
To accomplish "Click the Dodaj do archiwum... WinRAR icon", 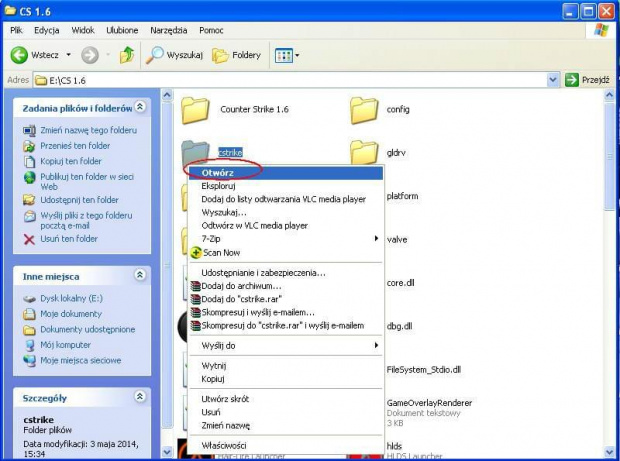I will coord(195,286).
